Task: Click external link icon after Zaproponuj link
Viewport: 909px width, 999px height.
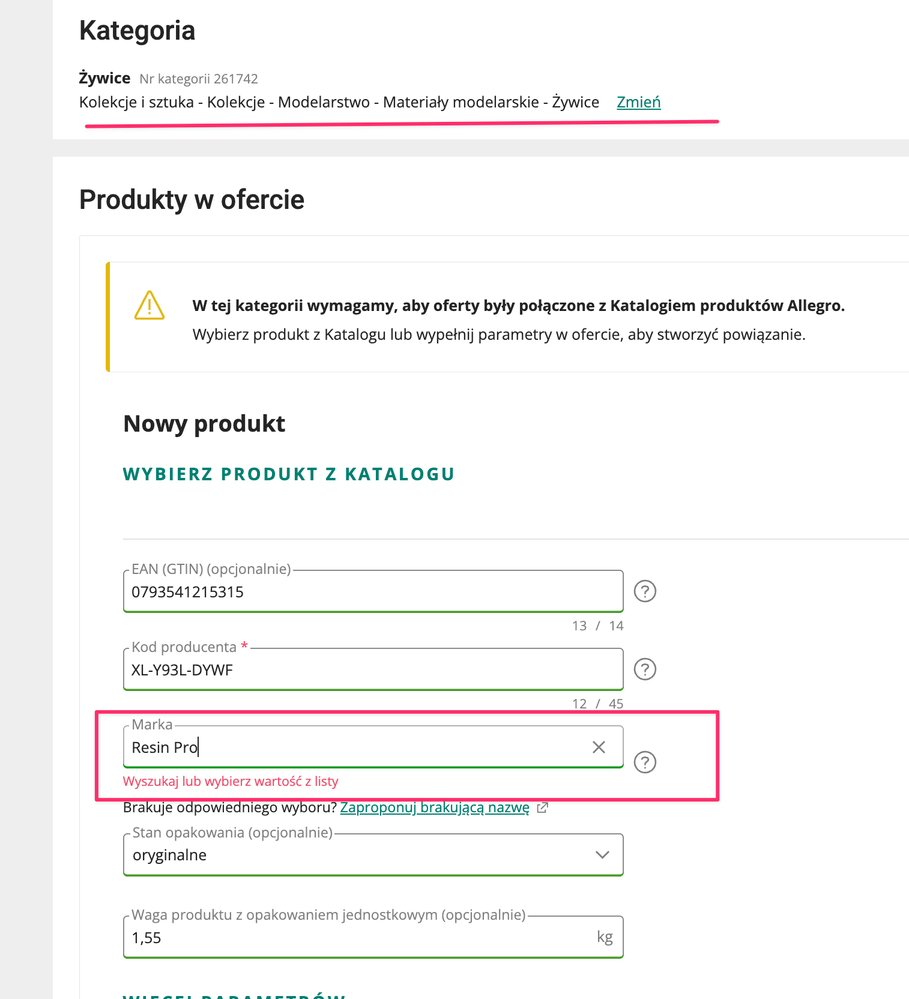Action: point(542,808)
